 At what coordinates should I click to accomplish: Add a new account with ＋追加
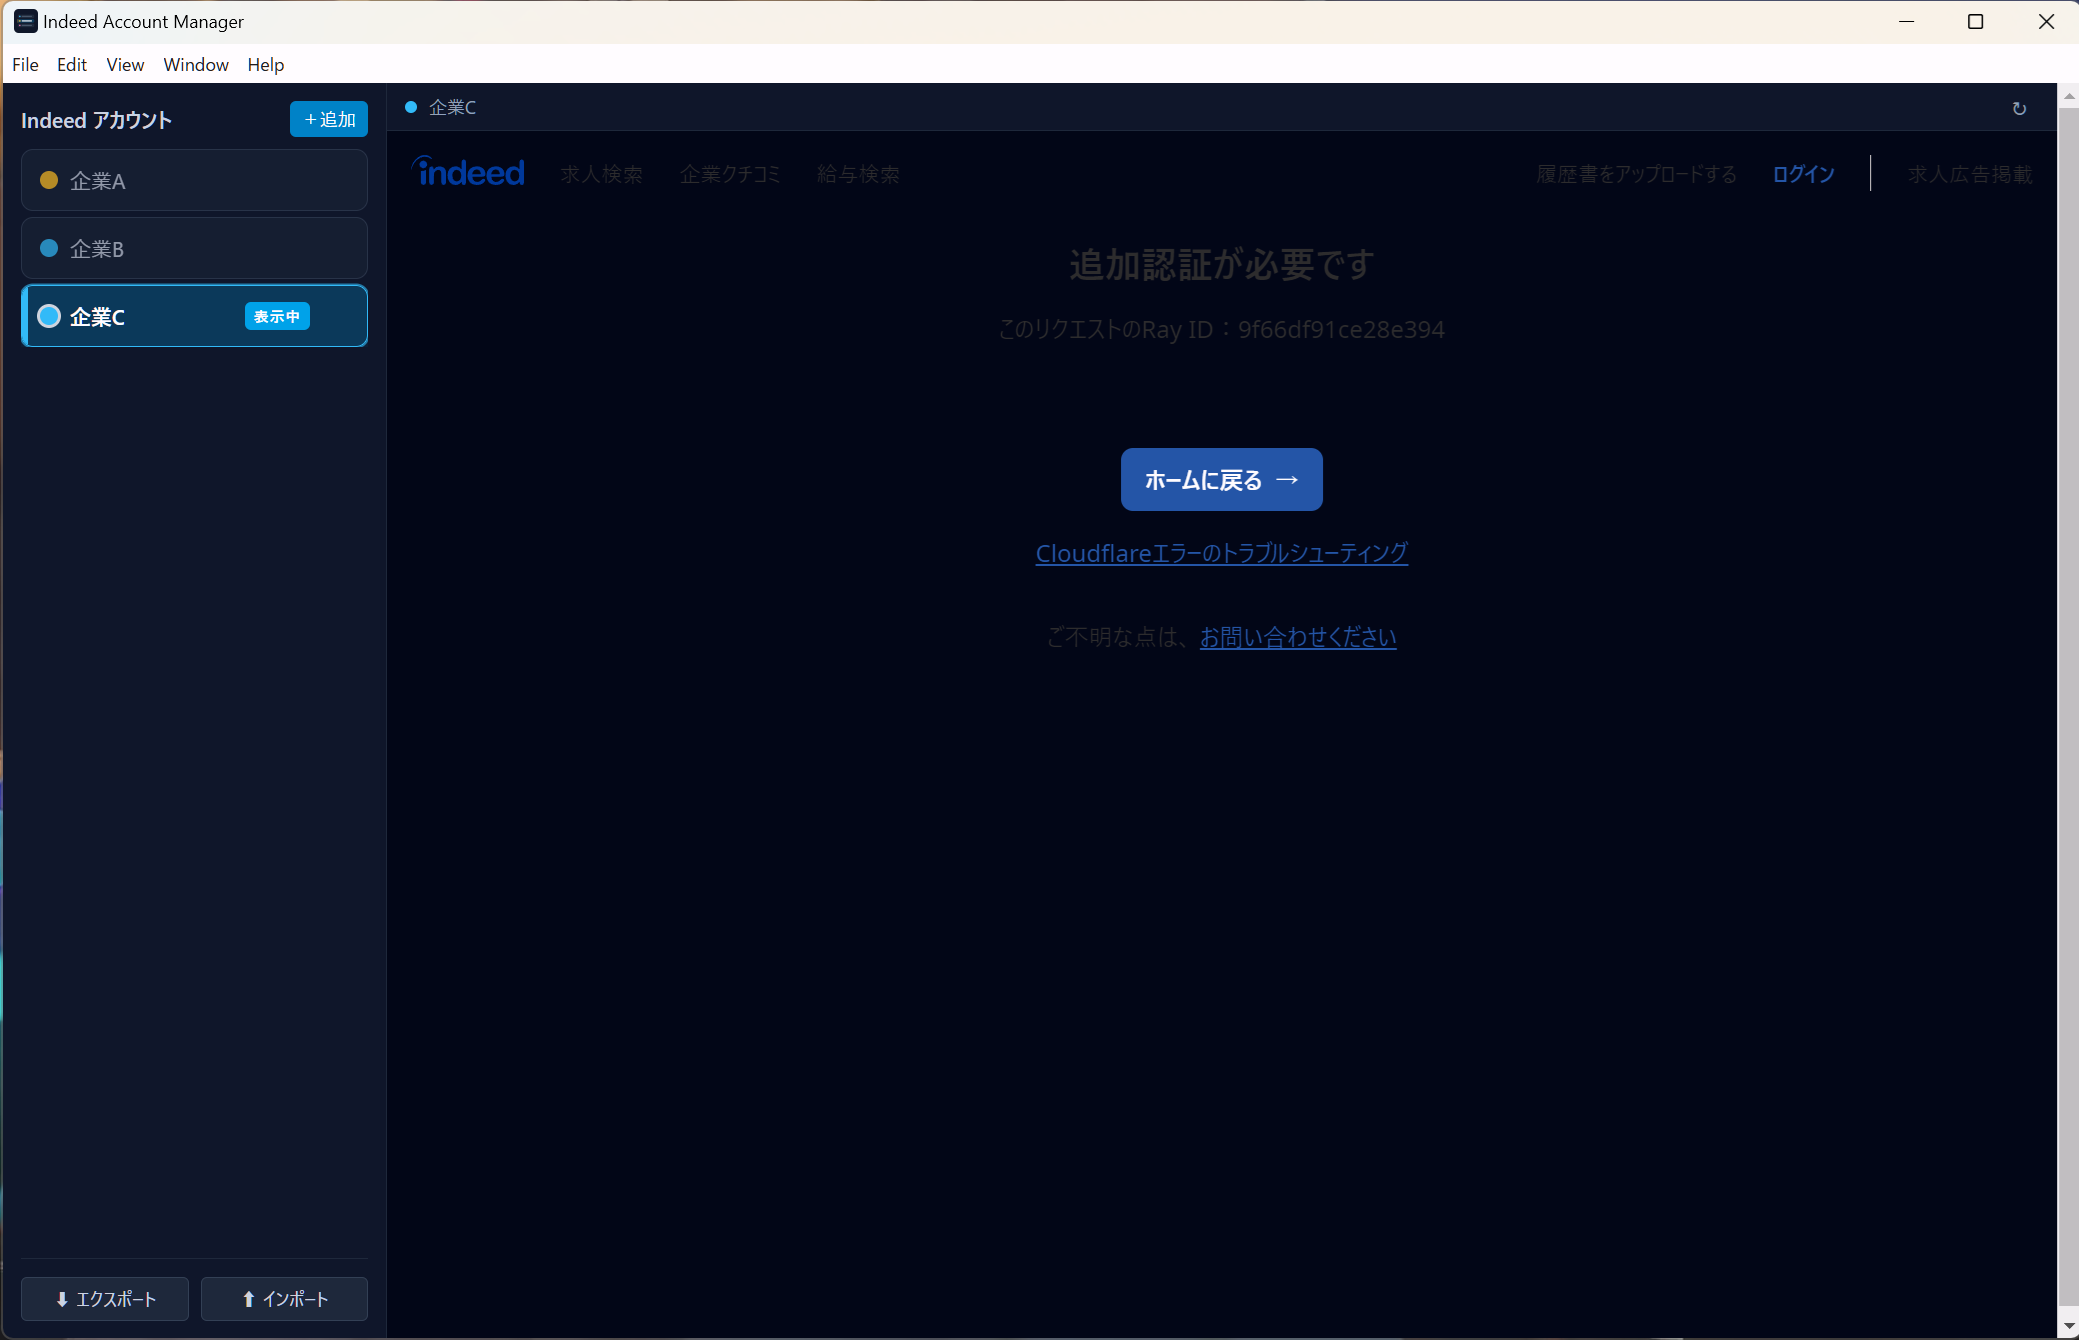coord(329,119)
